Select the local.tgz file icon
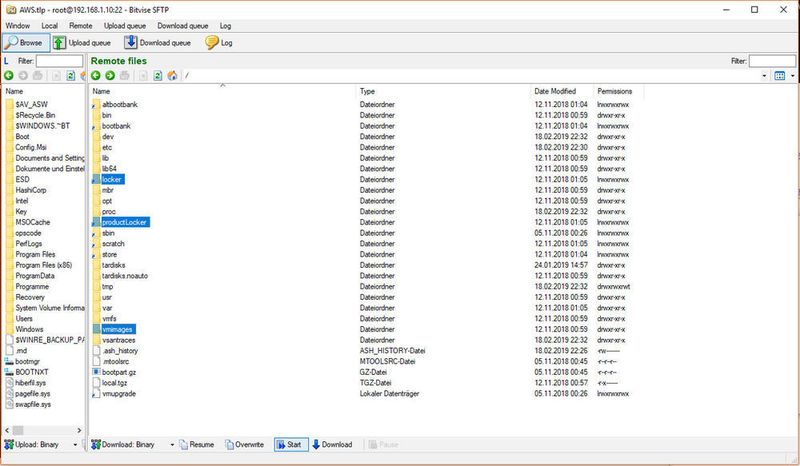Image resolution: width=800 pixels, height=466 pixels. pyautogui.click(x=96, y=383)
